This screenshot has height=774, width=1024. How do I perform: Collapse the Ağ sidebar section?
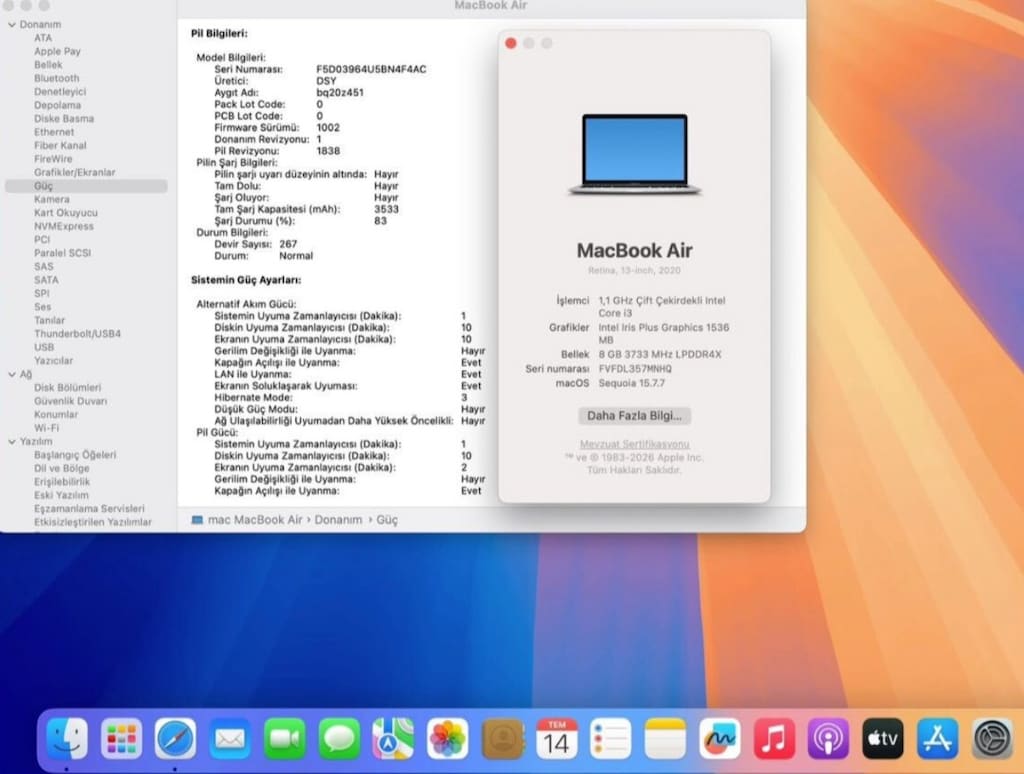[12, 374]
